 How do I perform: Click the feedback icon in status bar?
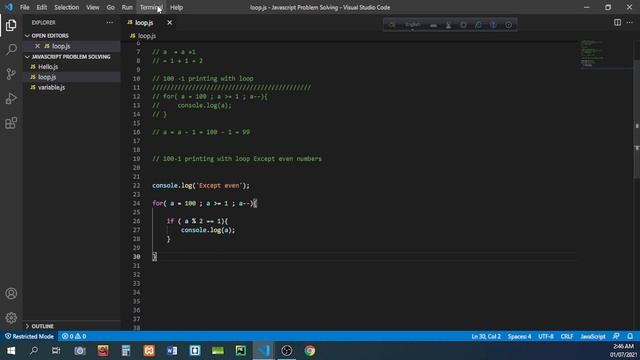pos(616,336)
